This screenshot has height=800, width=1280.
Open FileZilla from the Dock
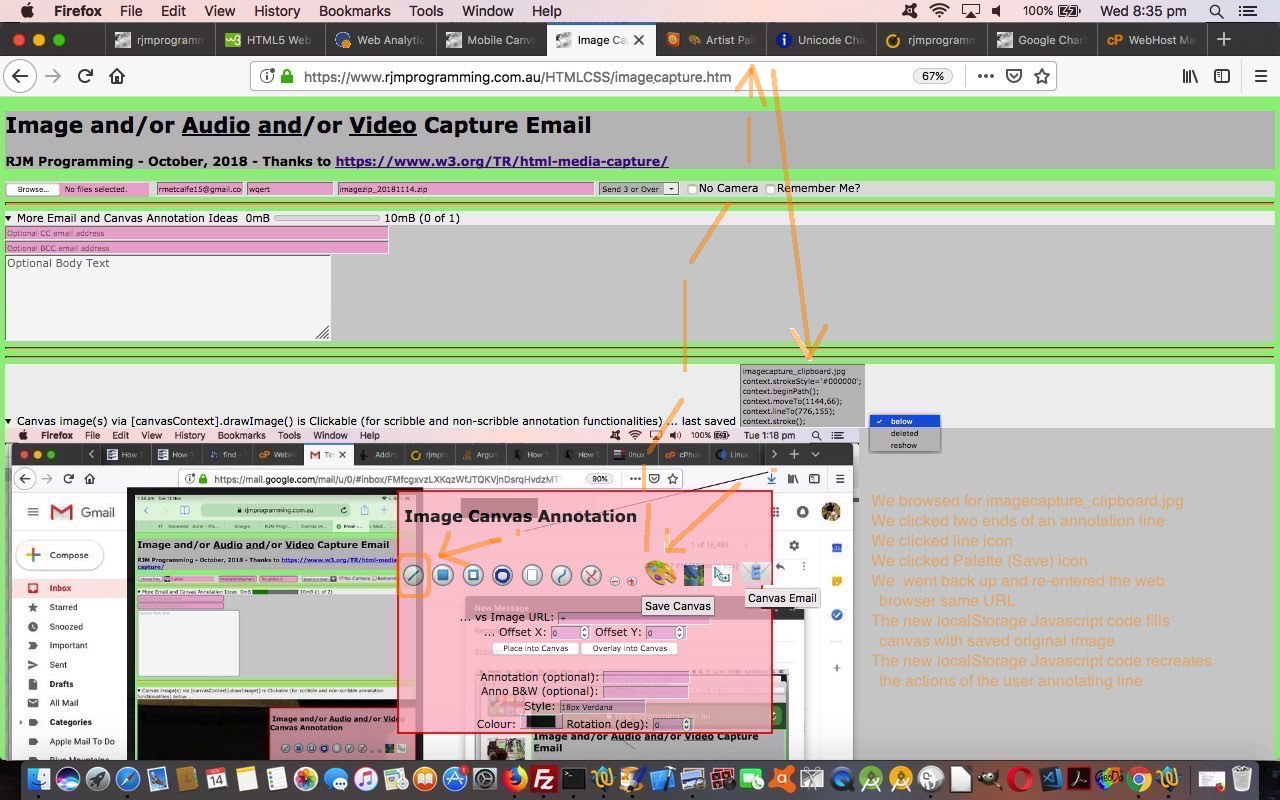pos(544,778)
